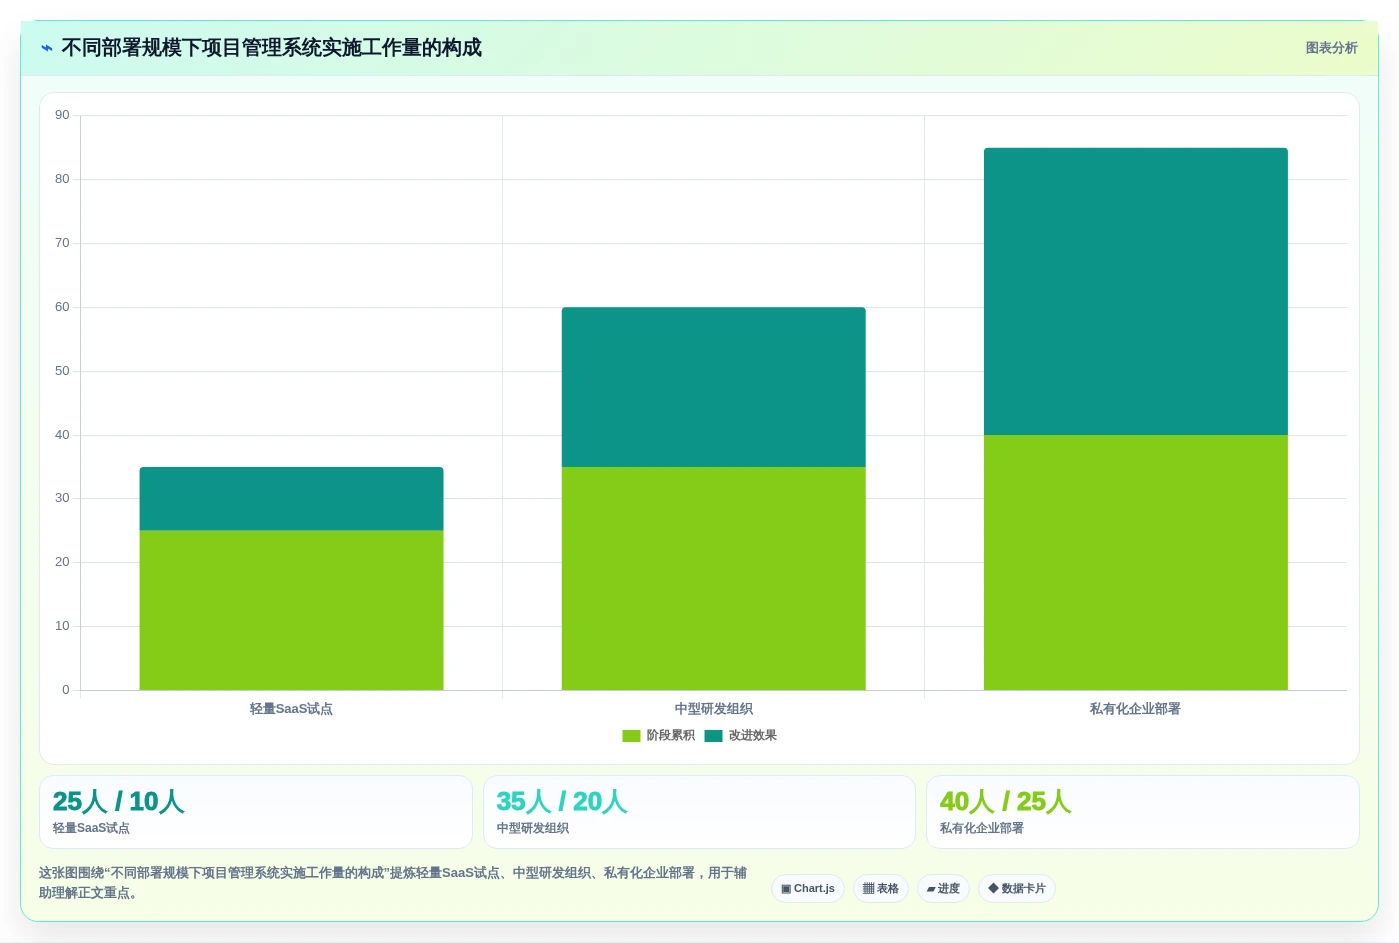This screenshot has width=1399, height=943.
Task: Click the 中型研发组织 x-axis label
Action: click(713, 709)
